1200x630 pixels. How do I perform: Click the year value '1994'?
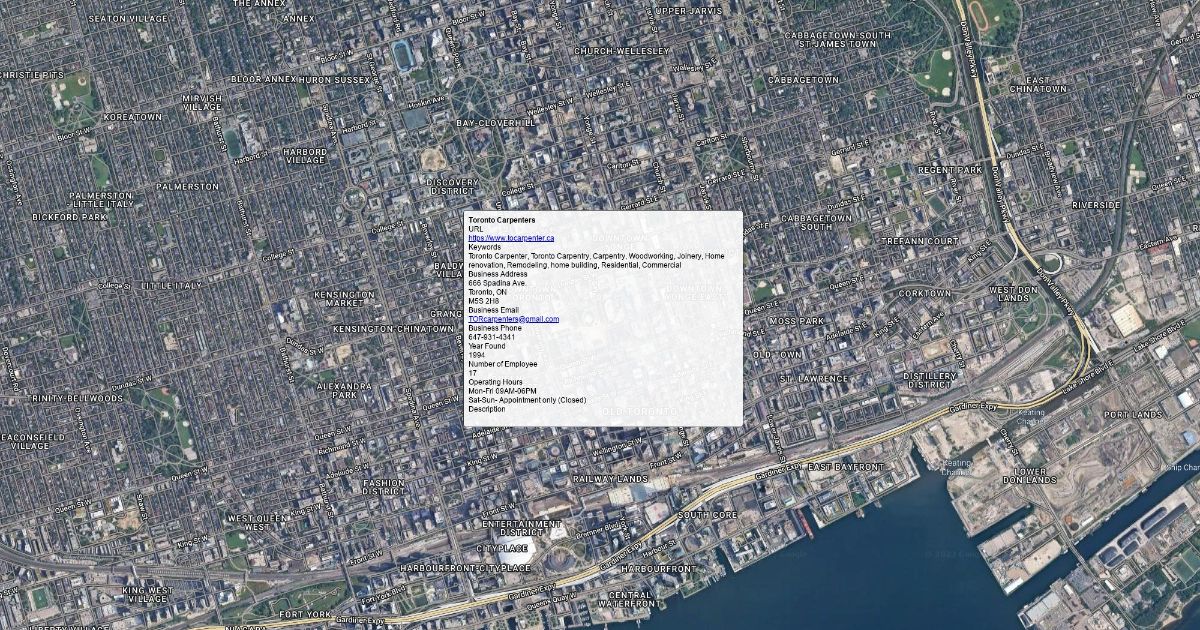pos(476,355)
